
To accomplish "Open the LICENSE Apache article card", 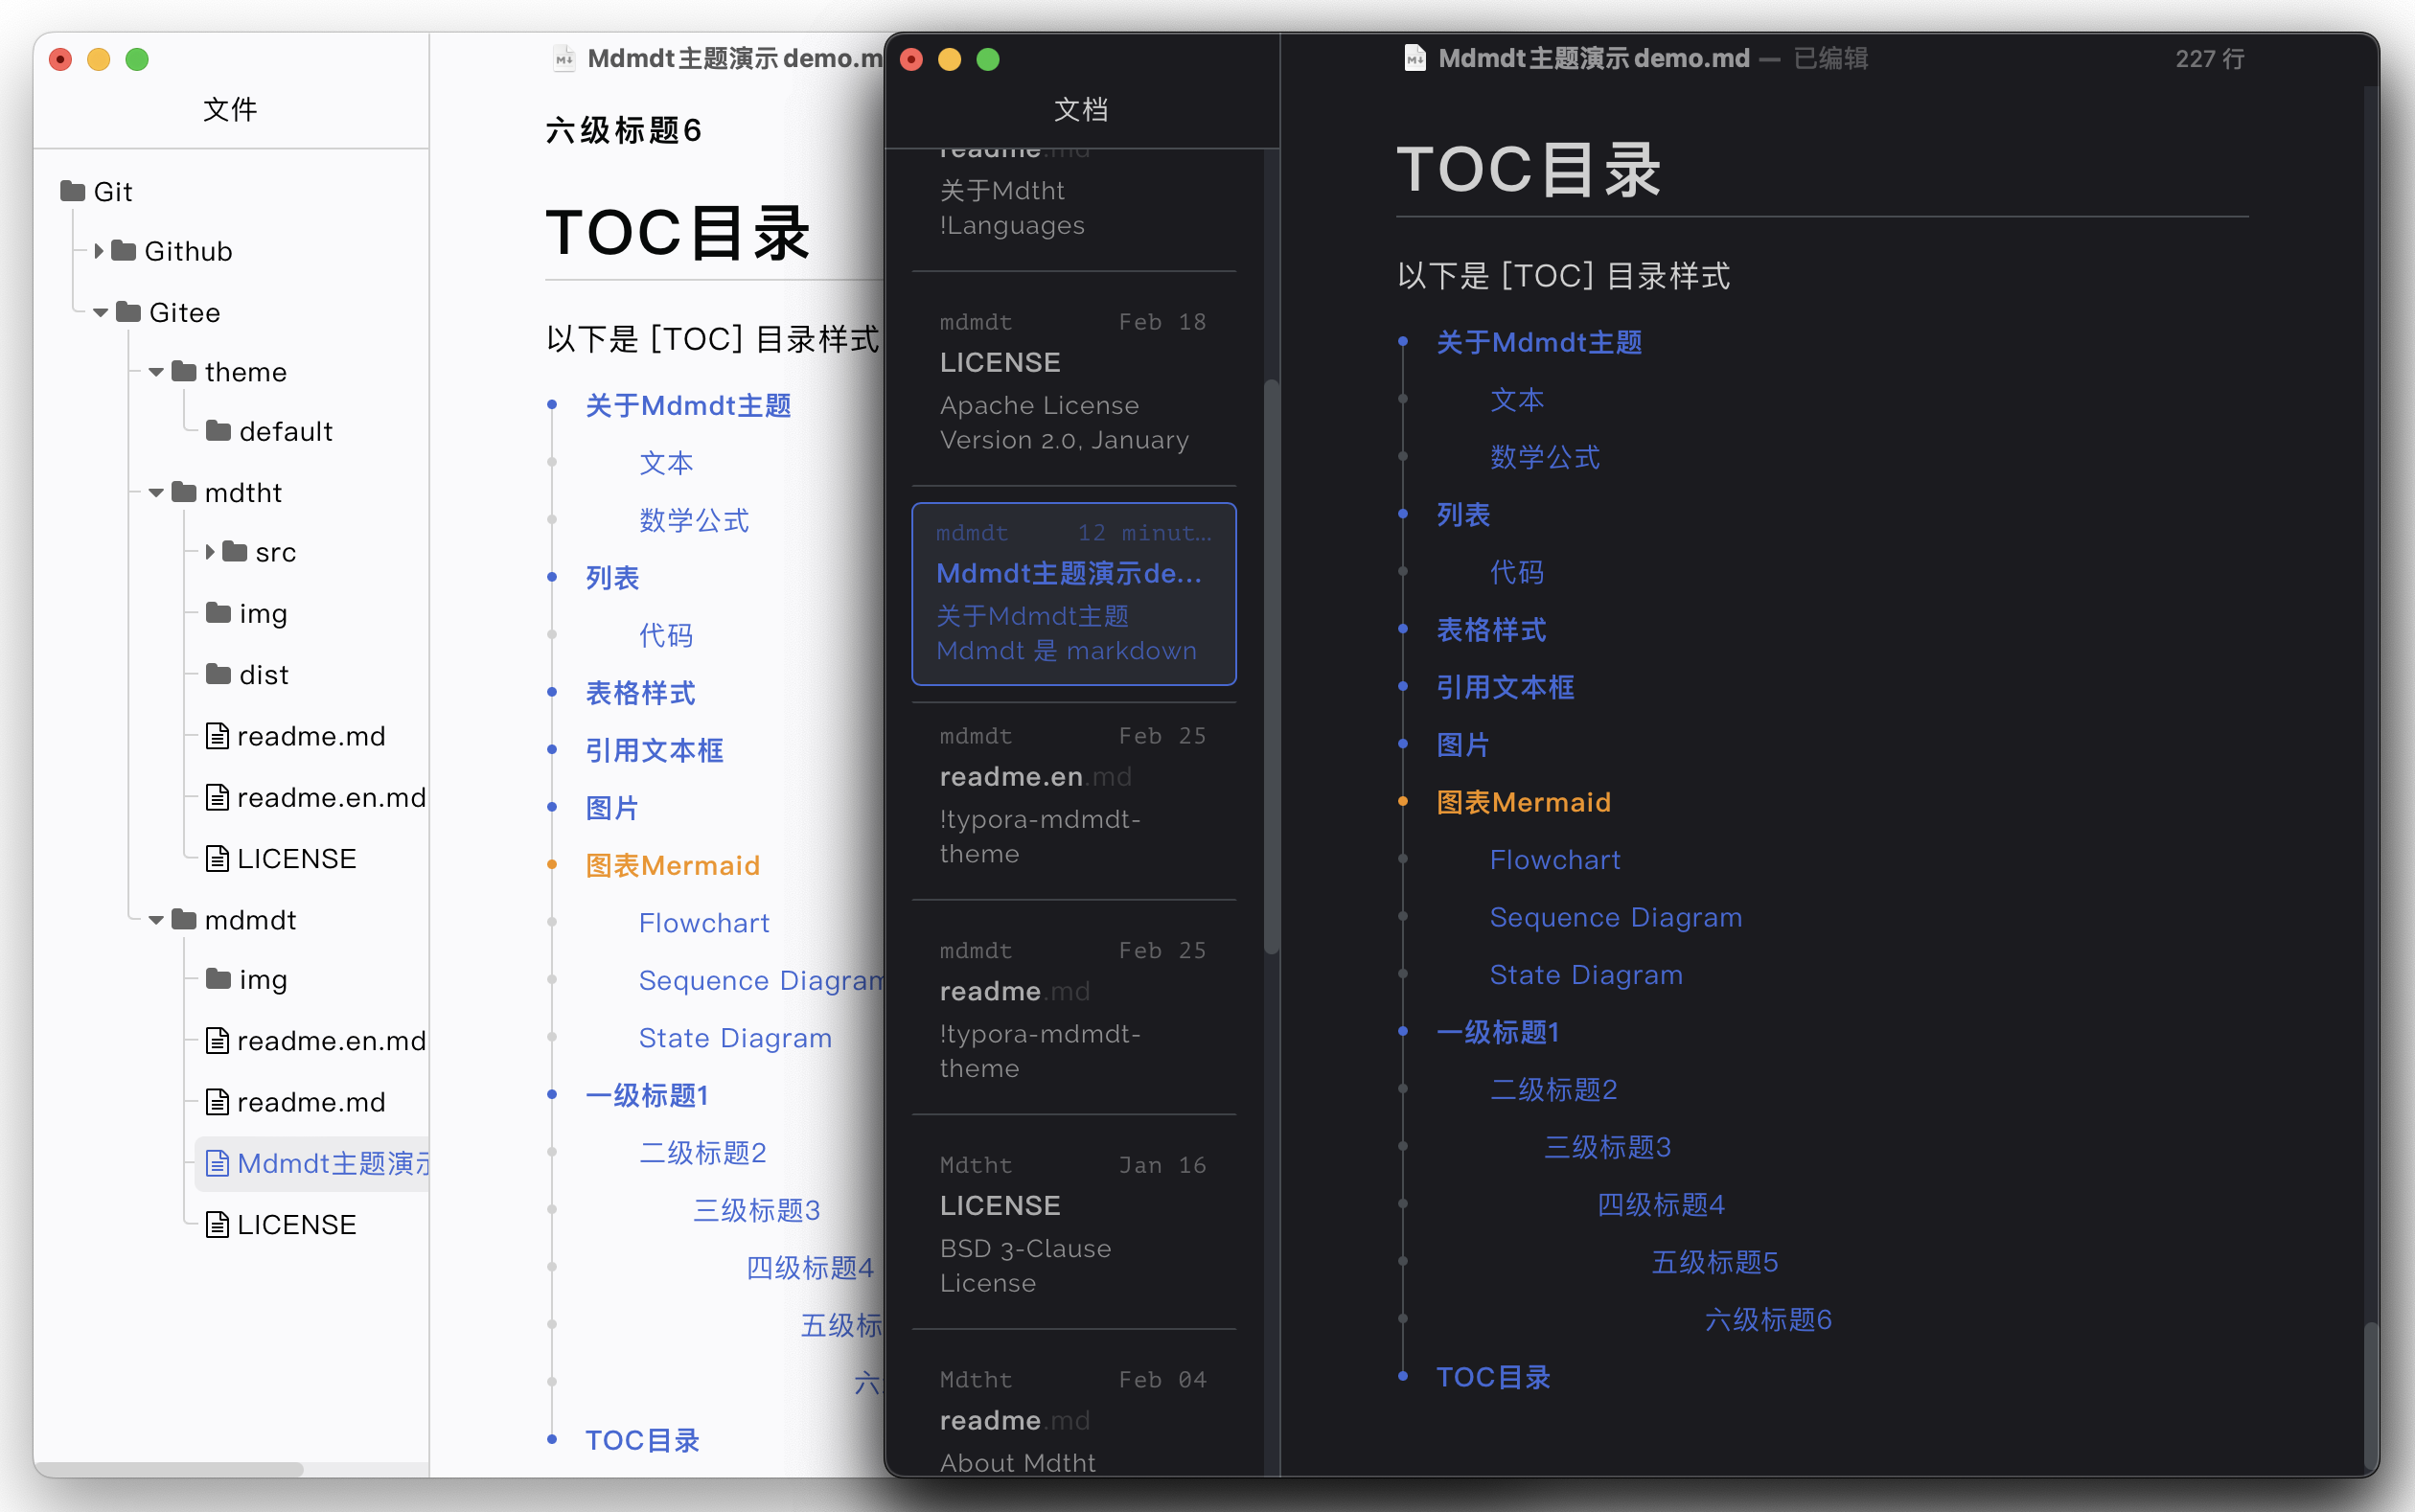I will point(1073,381).
